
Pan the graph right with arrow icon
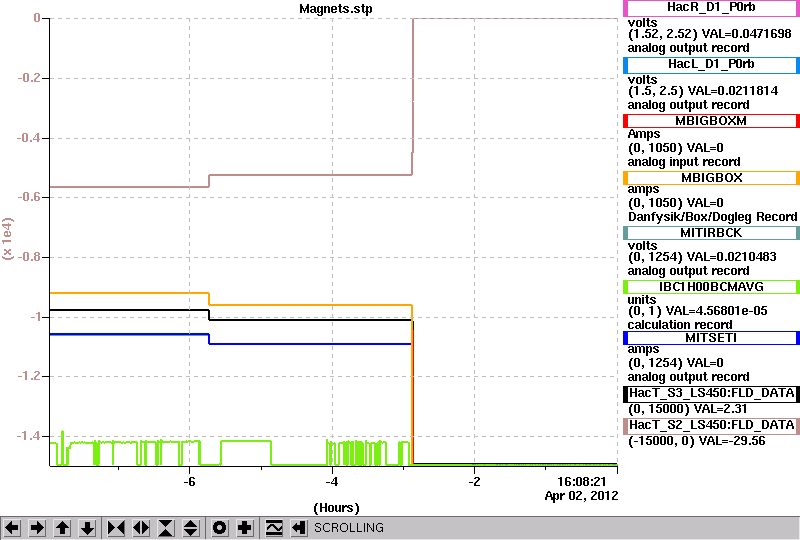pos(37,528)
